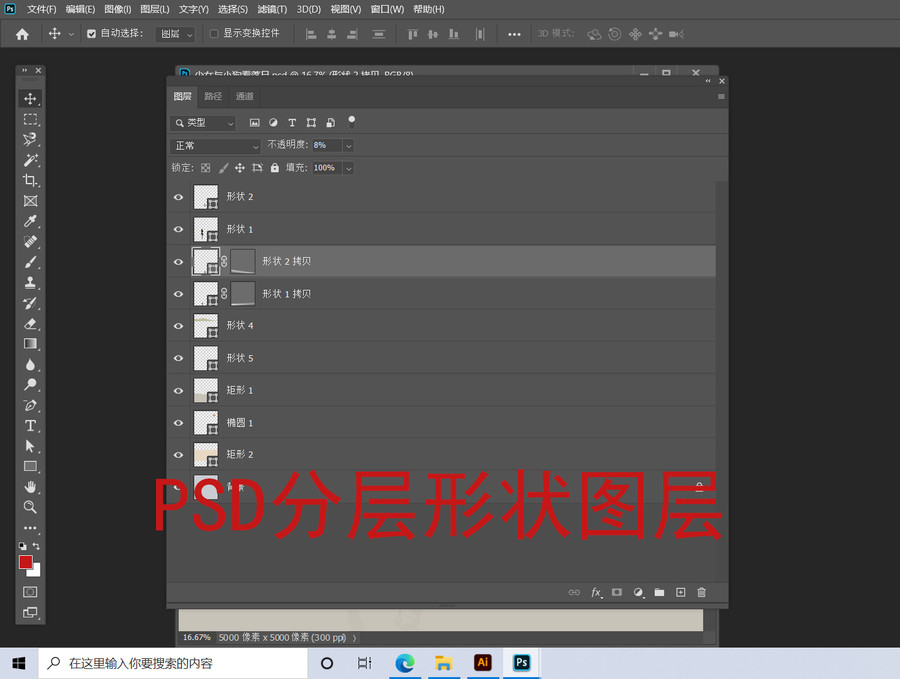
Task: Open the Layers panel flyout menu
Action: click(x=721, y=96)
